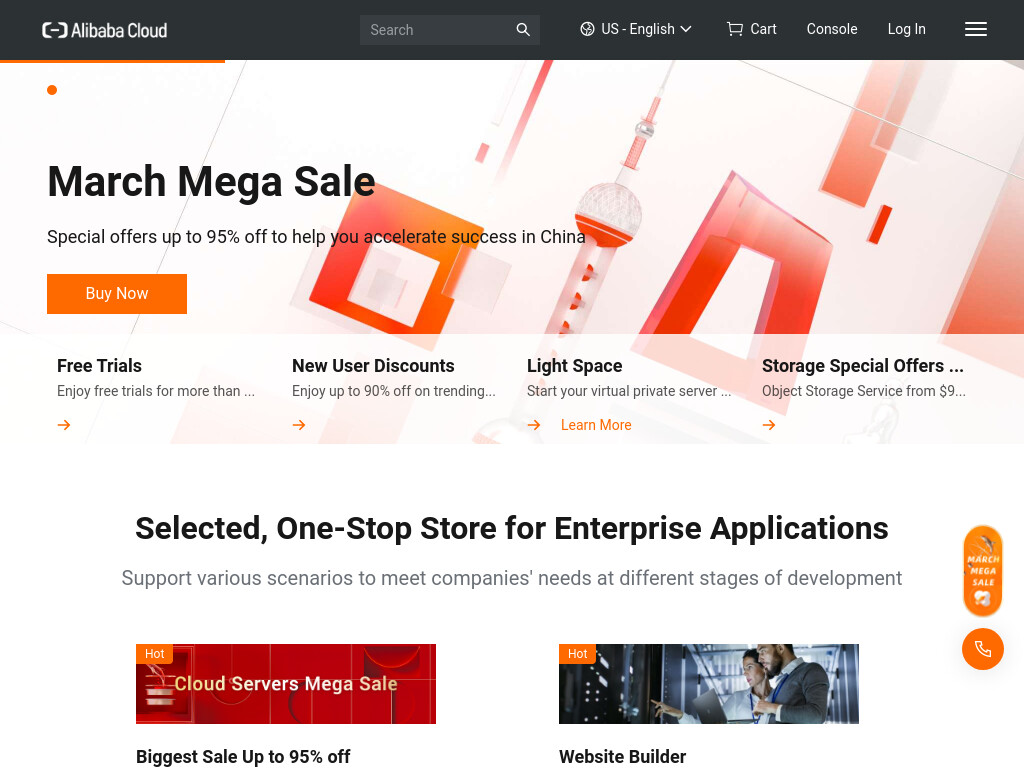Viewport: 1024px width, 768px height.
Task: Click inside the Search input field
Action: [438, 30]
